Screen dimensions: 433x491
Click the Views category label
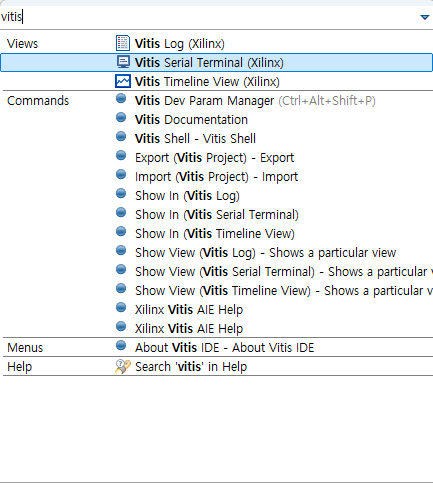tap(22, 44)
